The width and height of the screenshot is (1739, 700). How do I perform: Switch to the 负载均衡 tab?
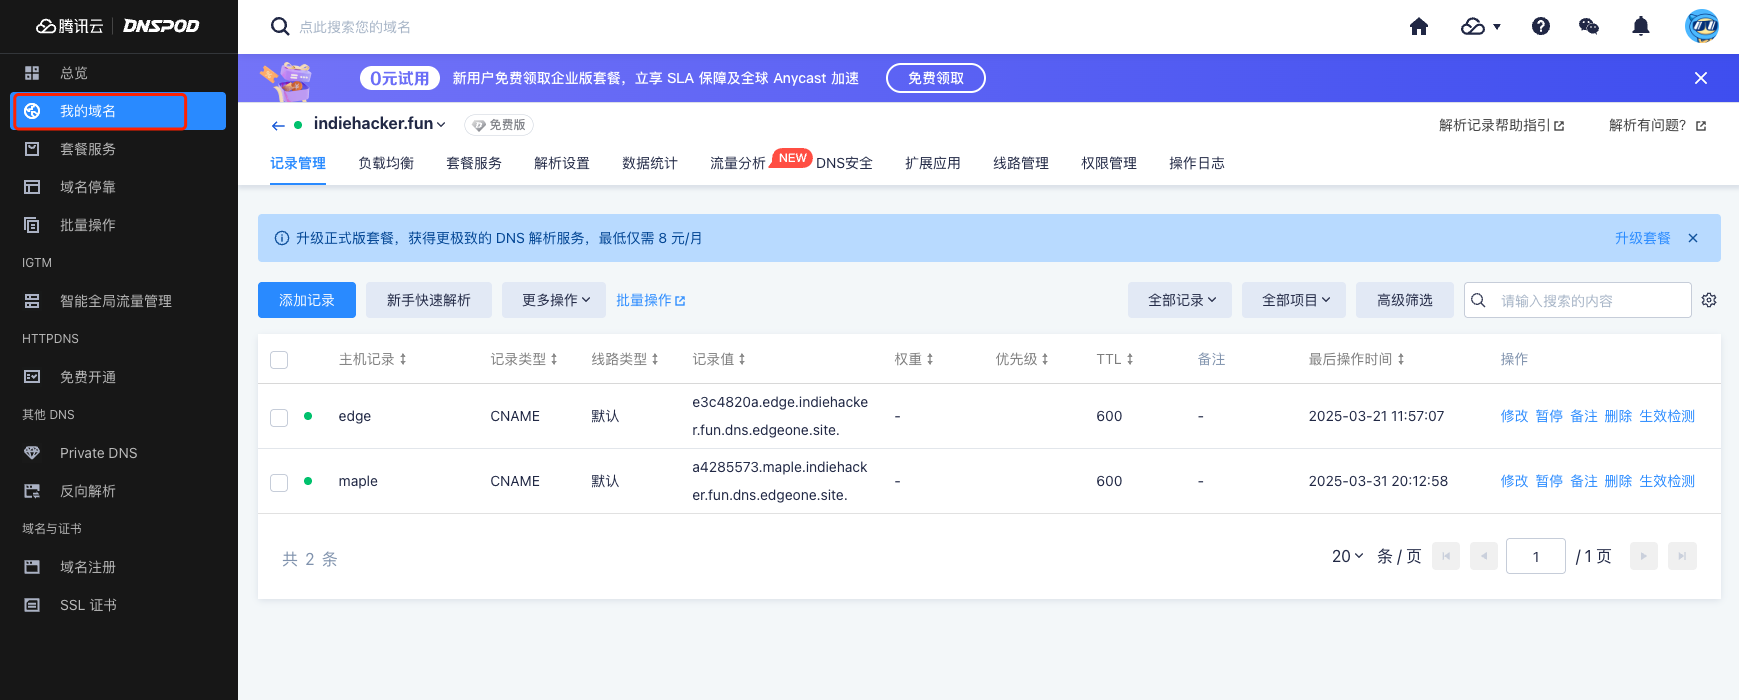click(x=386, y=163)
